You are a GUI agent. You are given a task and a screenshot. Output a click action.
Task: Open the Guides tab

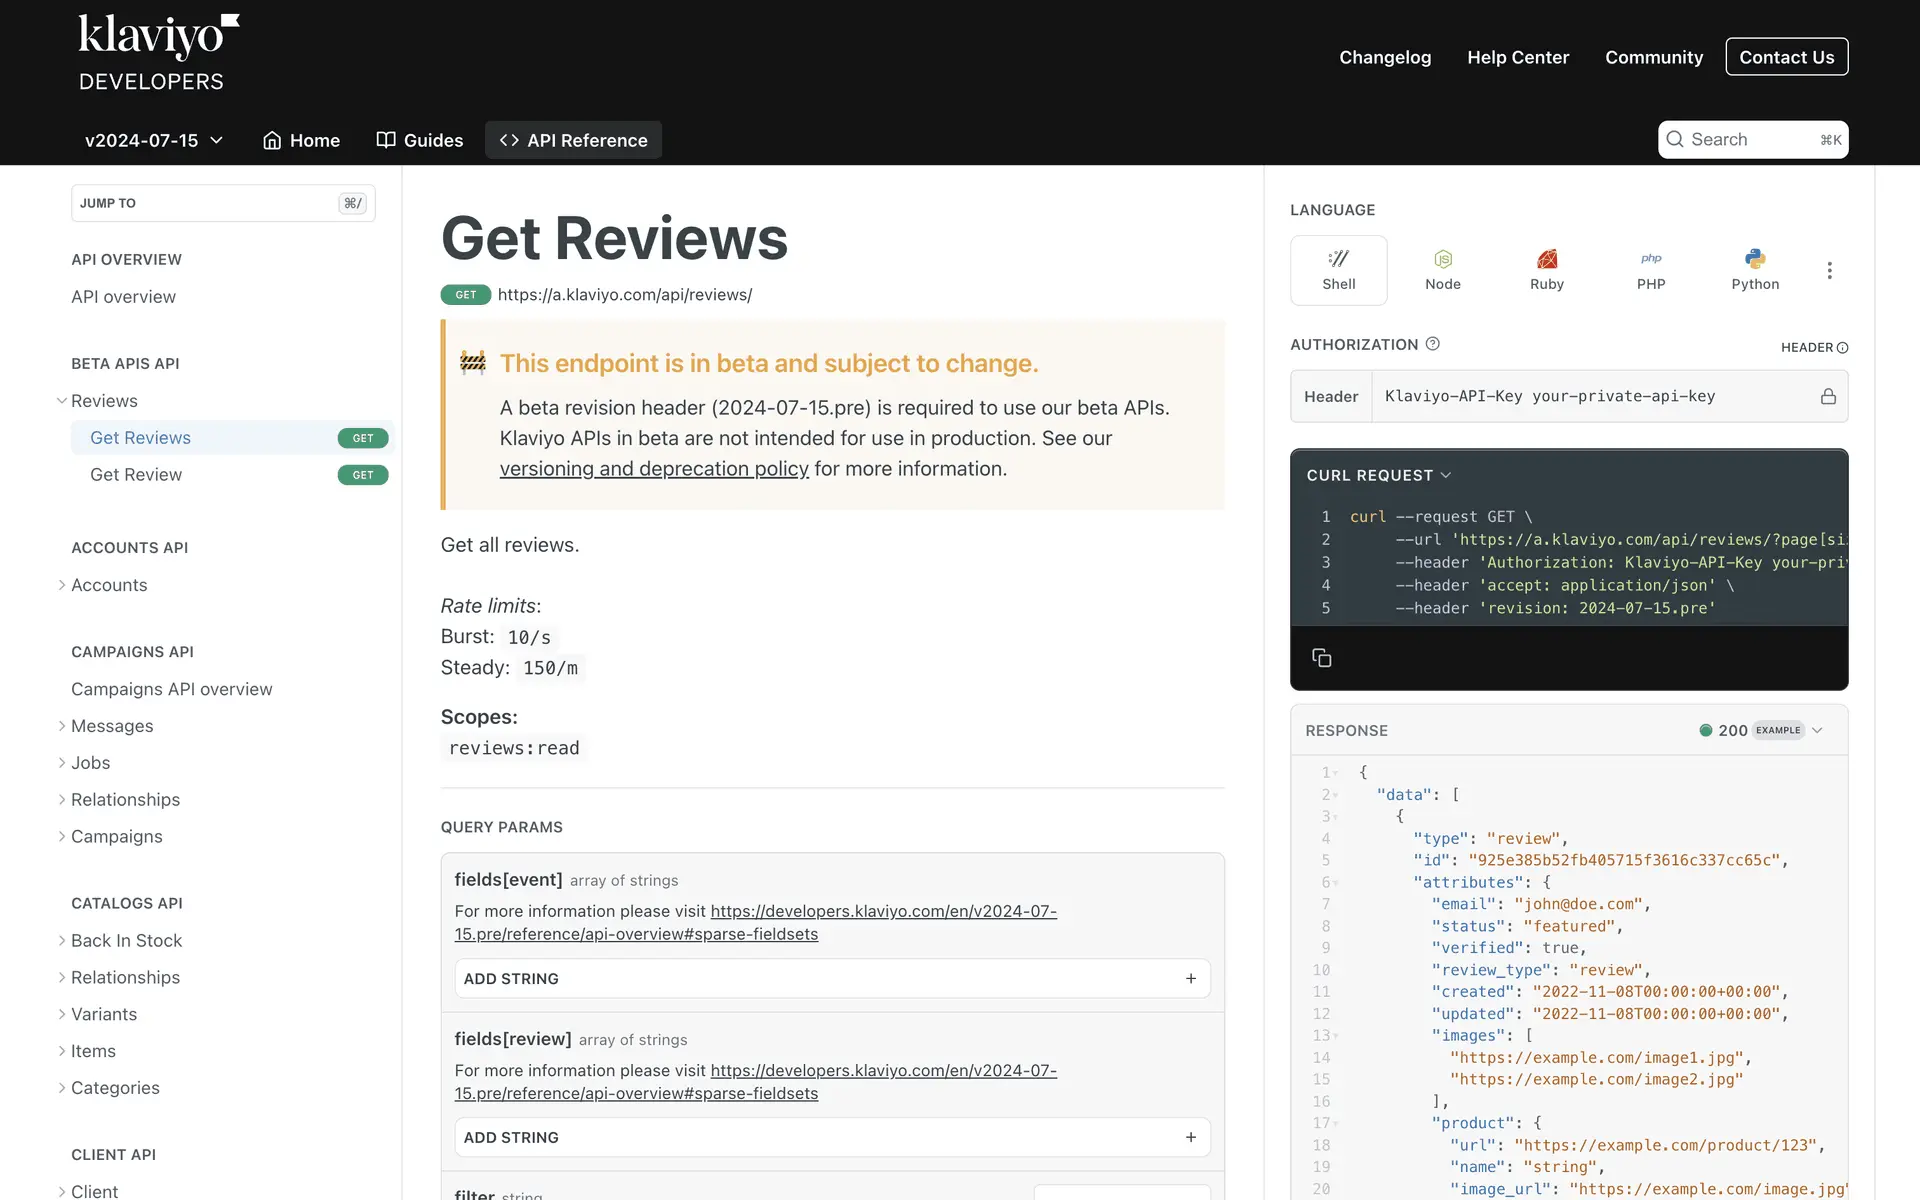click(419, 141)
